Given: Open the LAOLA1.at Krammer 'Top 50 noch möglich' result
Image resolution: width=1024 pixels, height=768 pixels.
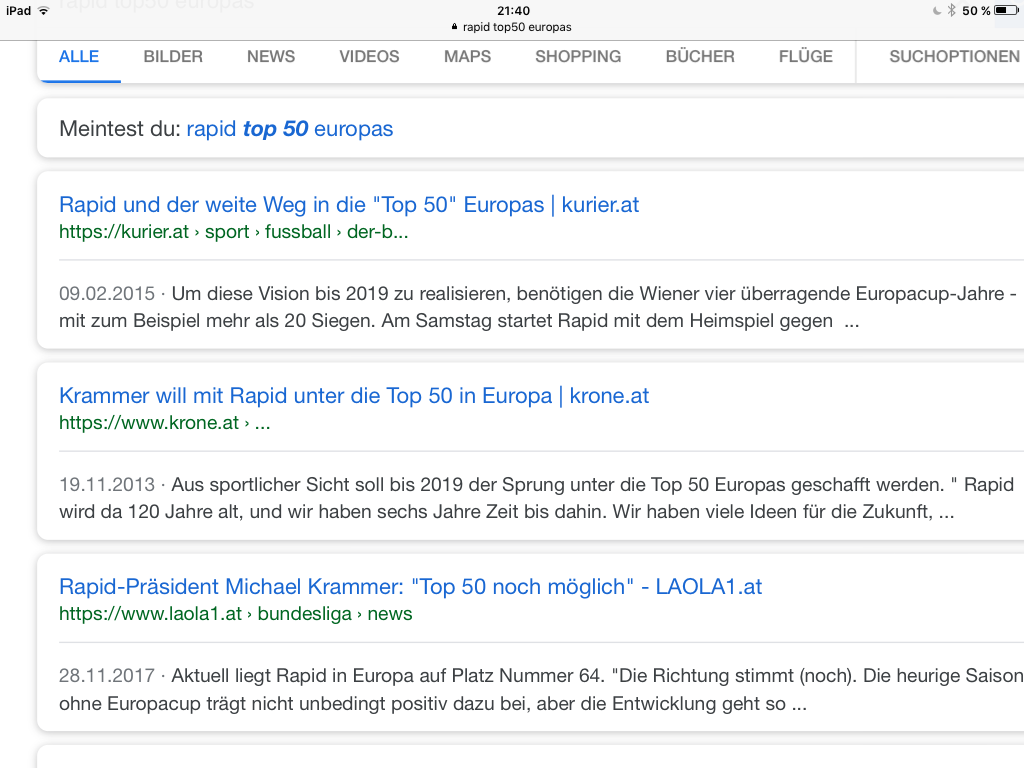Looking at the screenshot, I should (x=410, y=586).
